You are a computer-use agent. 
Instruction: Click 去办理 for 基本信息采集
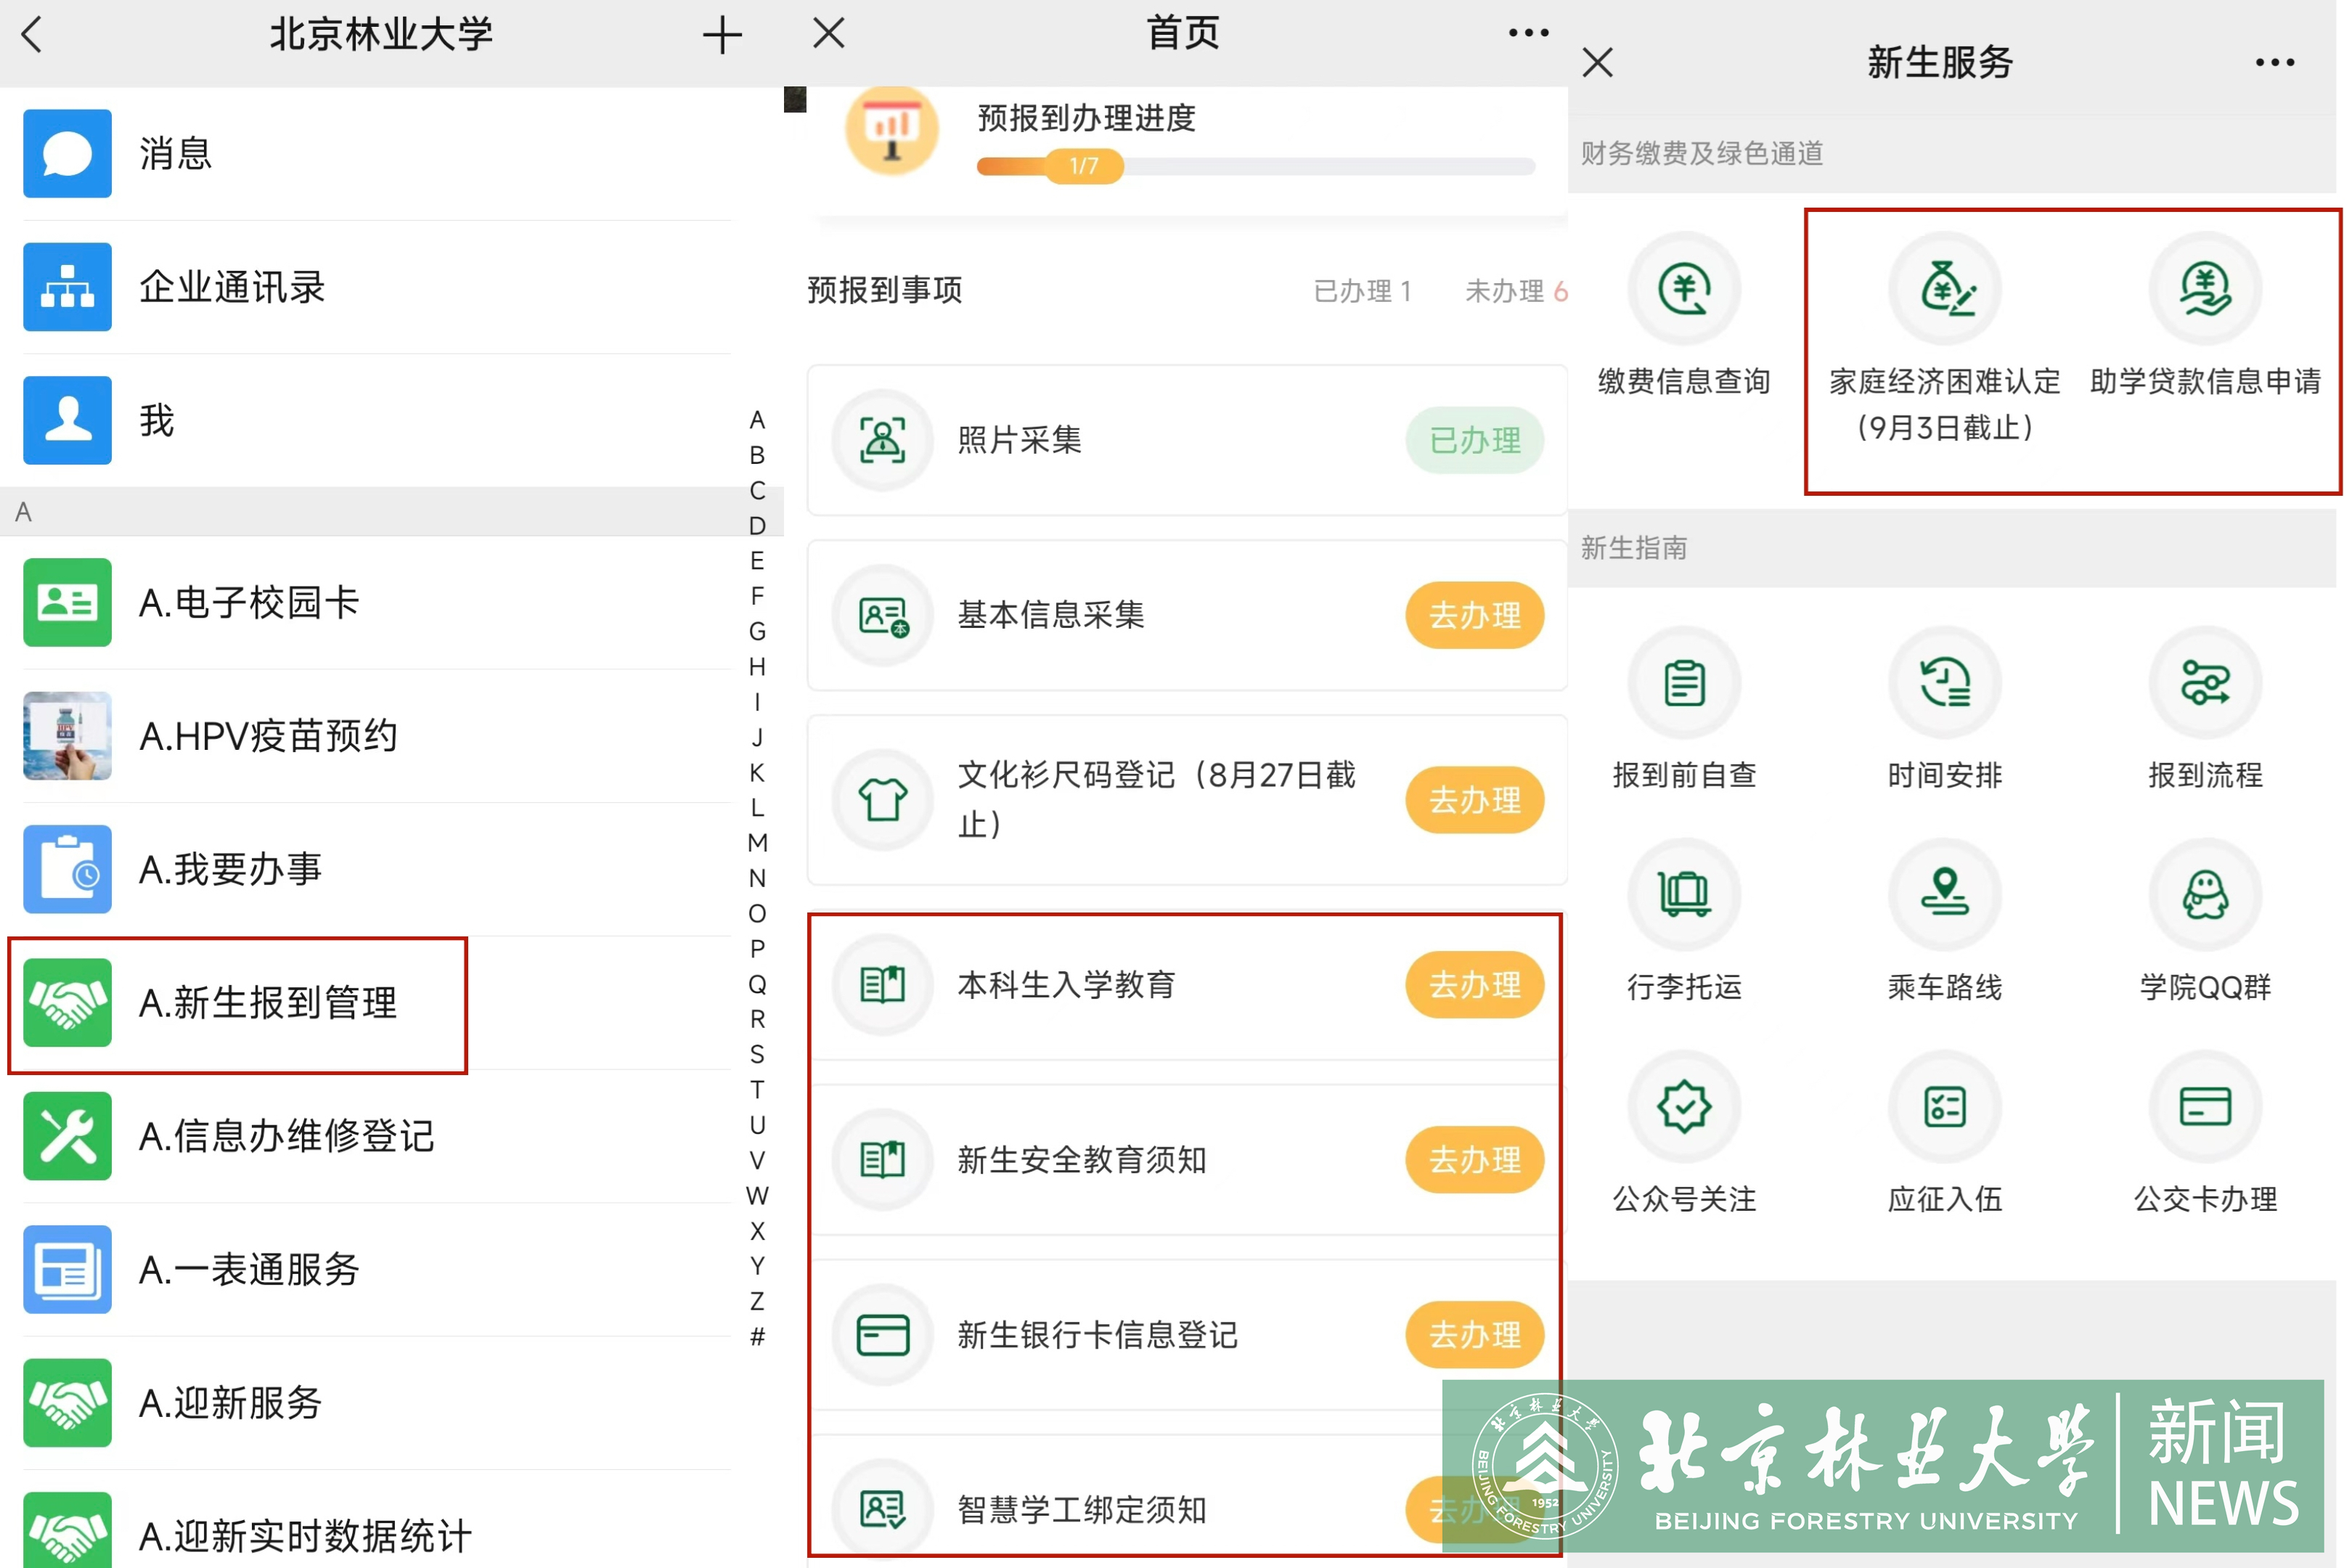click(x=1474, y=615)
